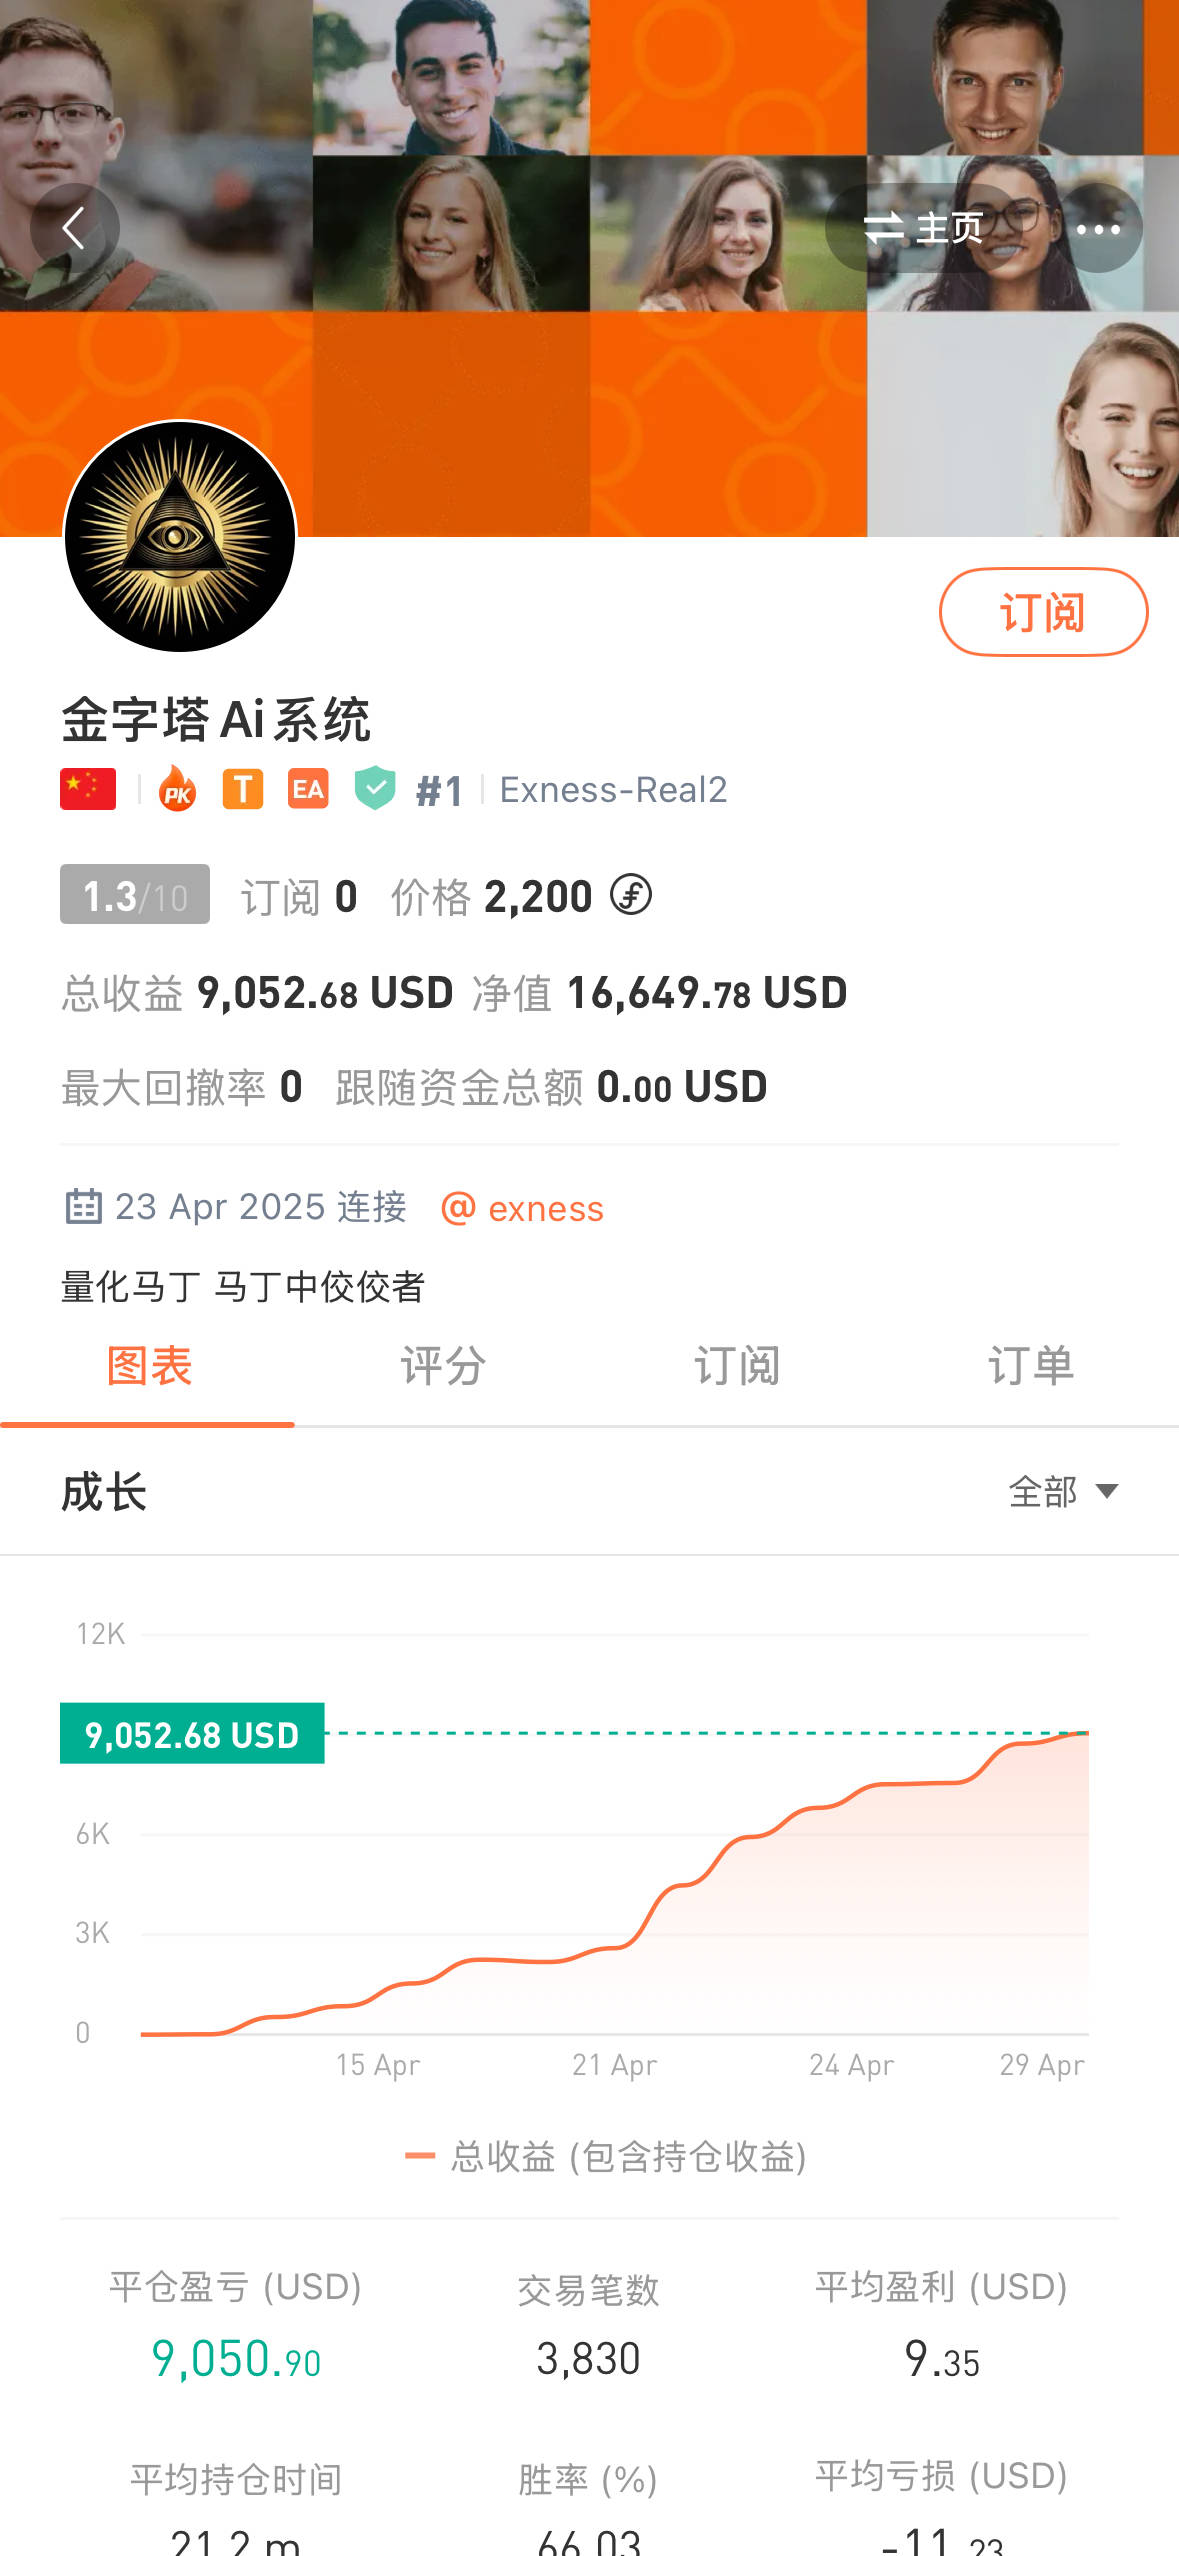Tap the EA badge icon
Screen dimensions: 1179x2556
(x=308, y=789)
